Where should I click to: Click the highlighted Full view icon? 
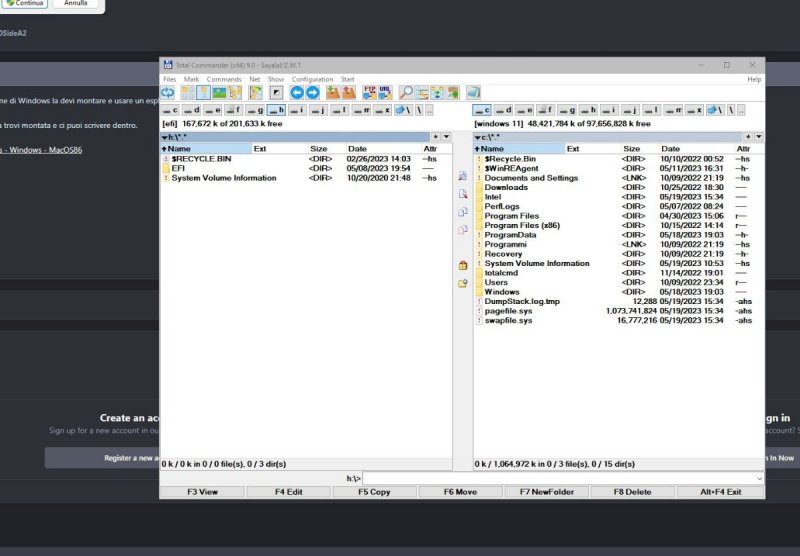pyautogui.click(x=204, y=93)
